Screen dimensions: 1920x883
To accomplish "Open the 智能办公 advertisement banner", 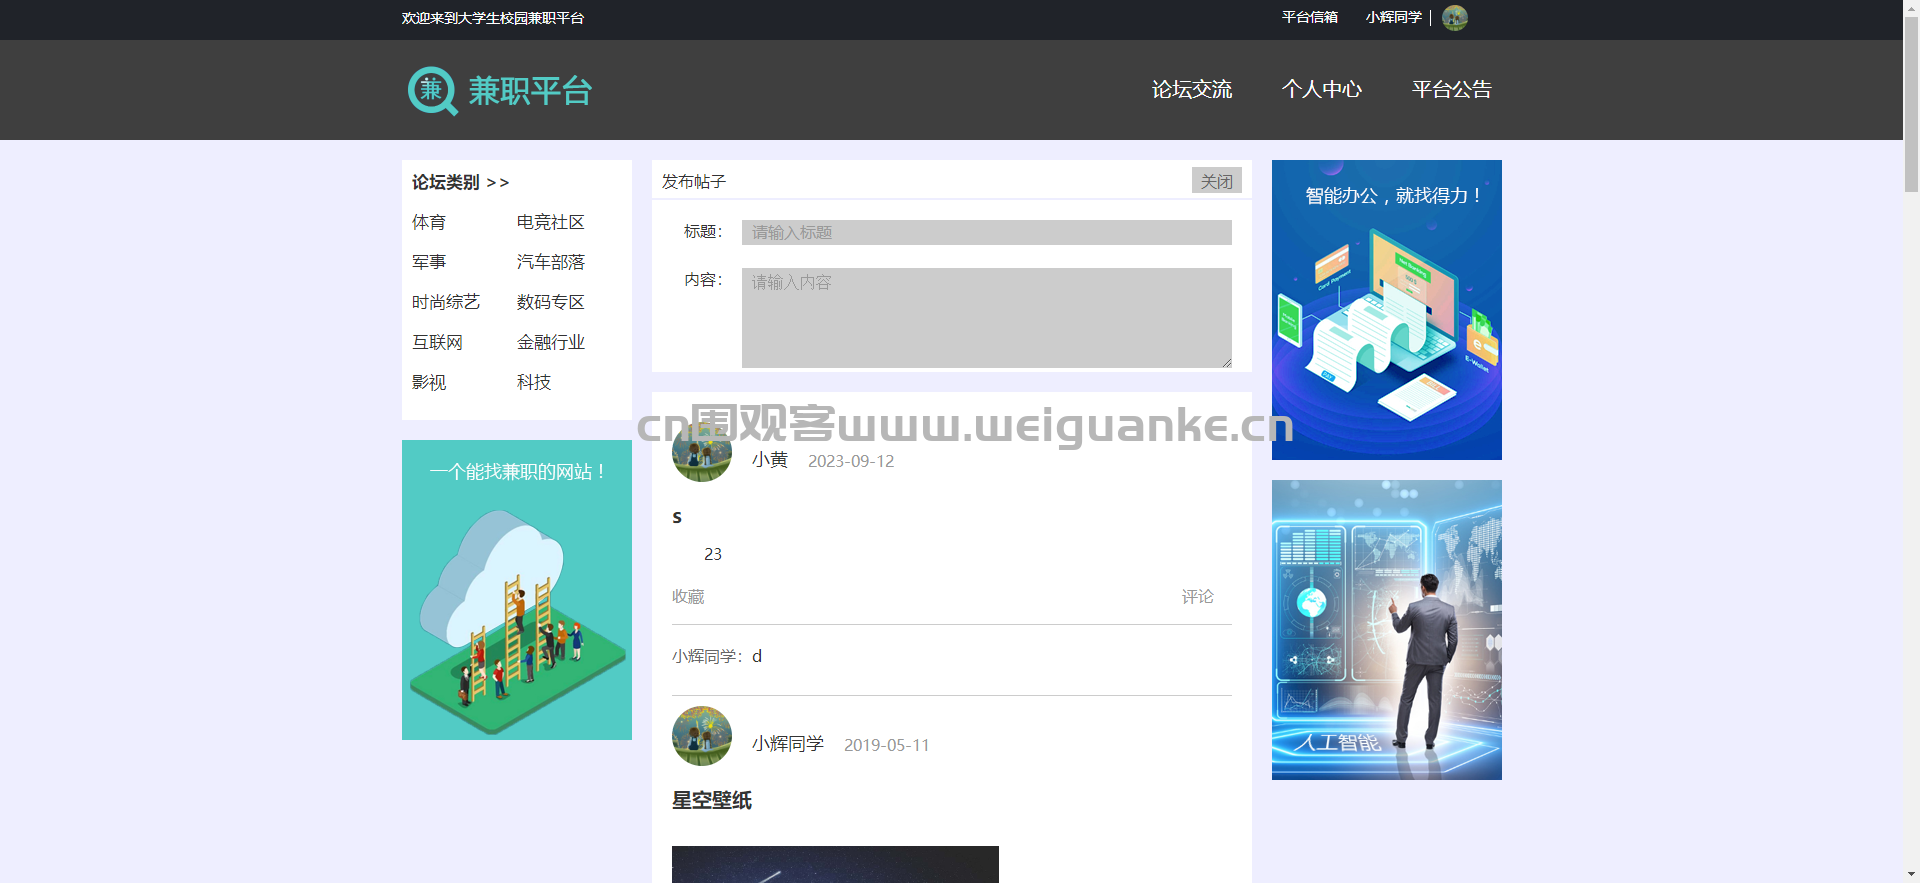I will coord(1387,310).
